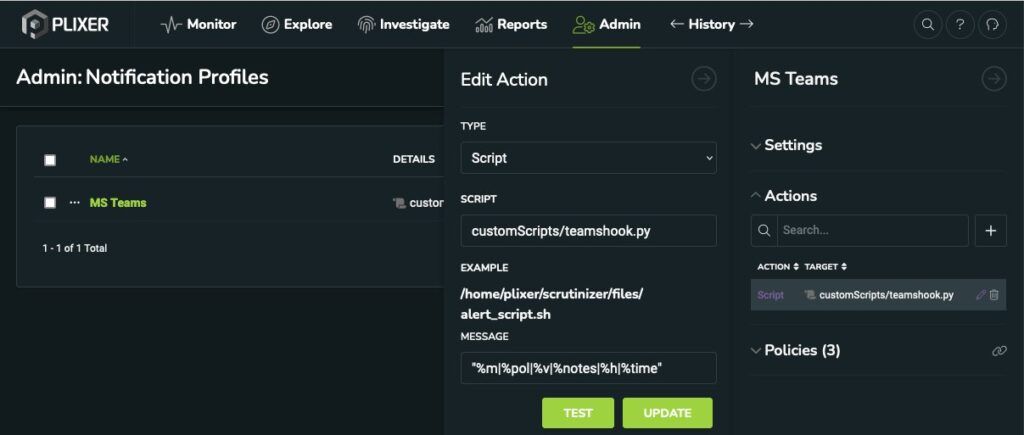This screenshot has height=435, width=1024.
Task: Click the Policies link icon
Action: pos(999,351)
